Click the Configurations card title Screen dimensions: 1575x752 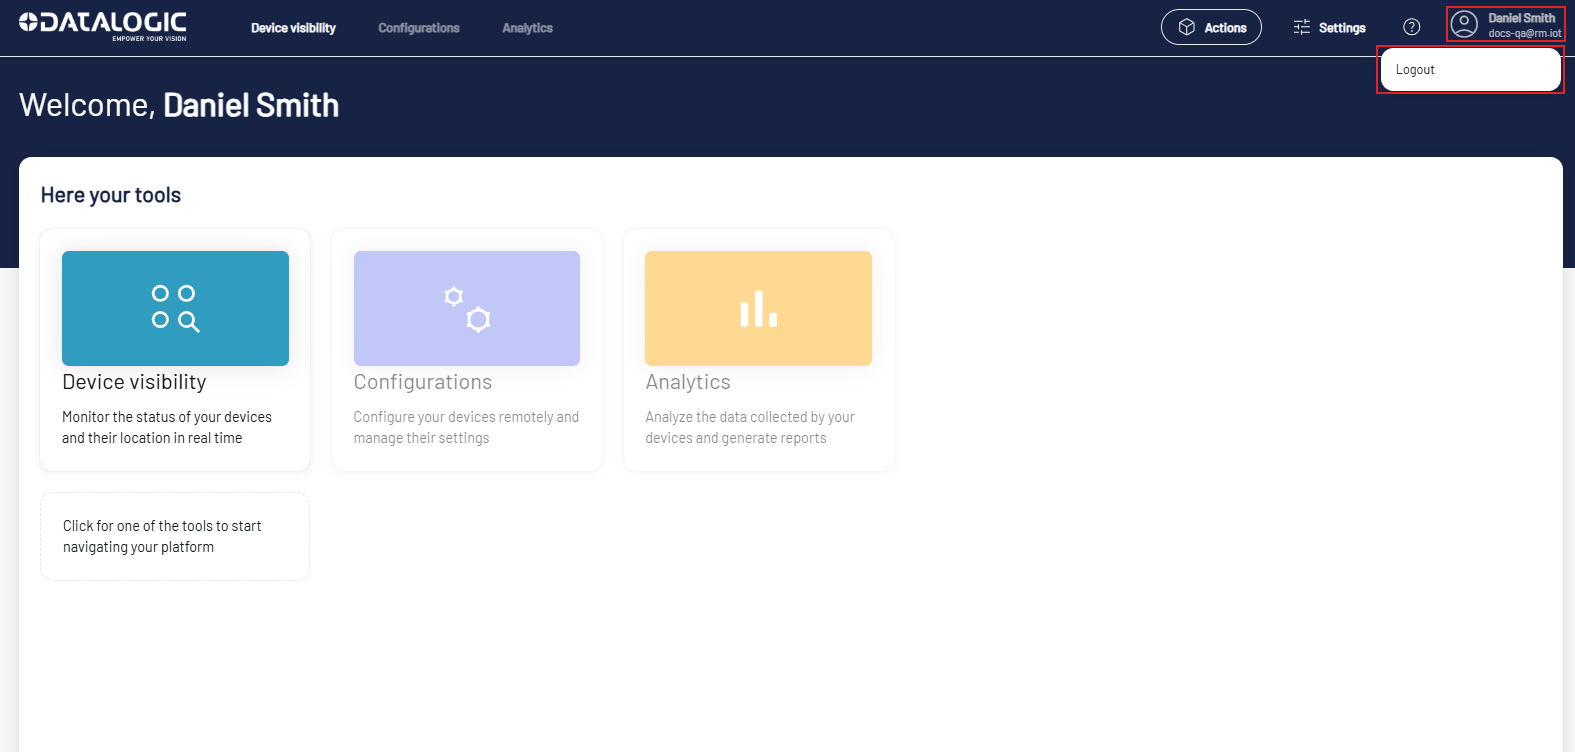pos(423,382)
